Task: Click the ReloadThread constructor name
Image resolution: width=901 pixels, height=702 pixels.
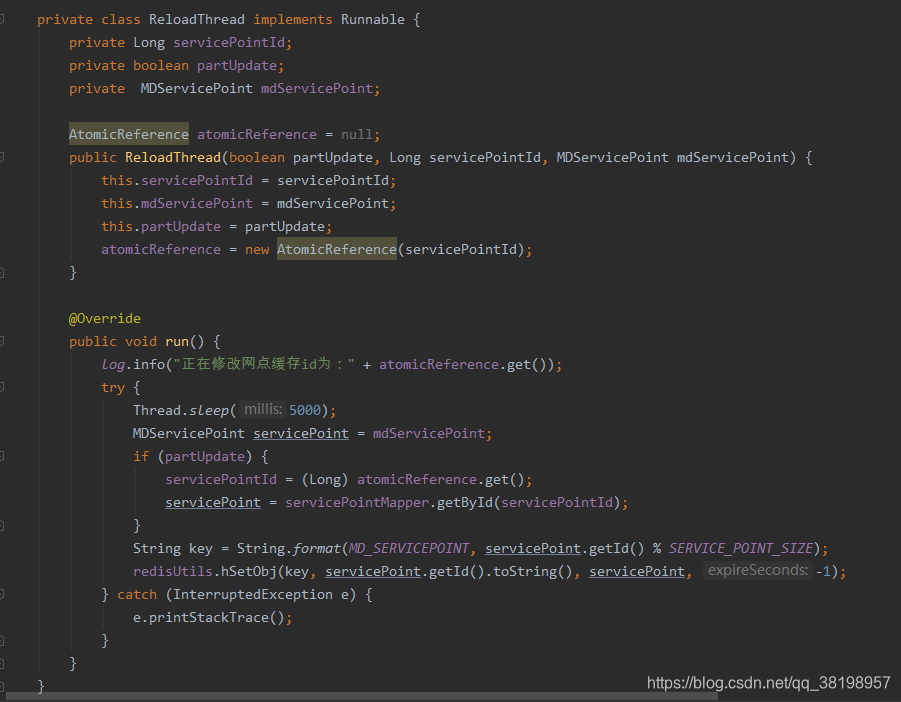Action: (173, 157)
